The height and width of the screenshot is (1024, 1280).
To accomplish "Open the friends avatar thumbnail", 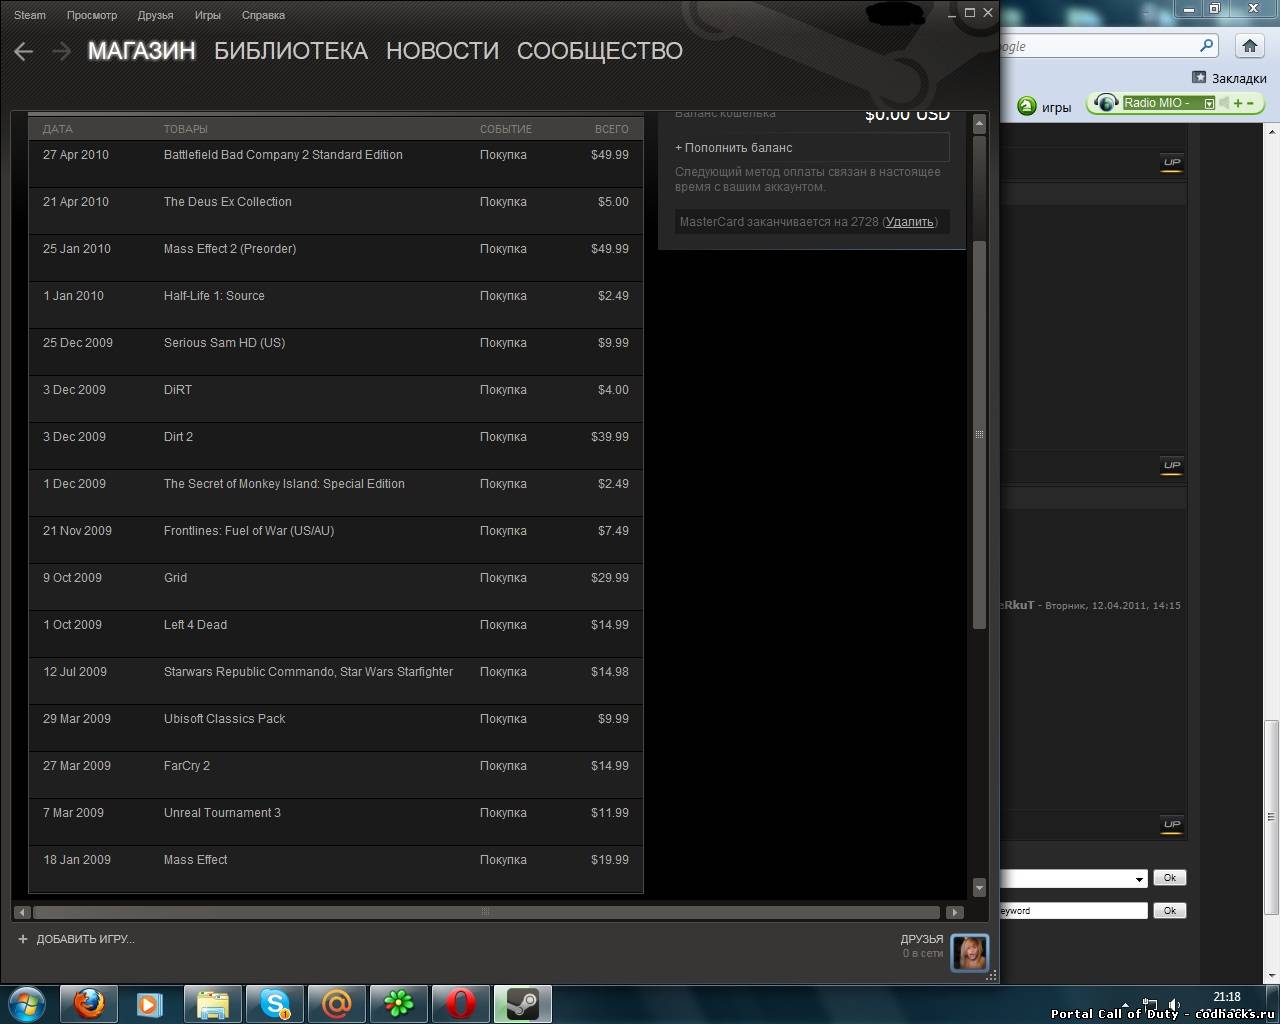I will tap(969, 952).
